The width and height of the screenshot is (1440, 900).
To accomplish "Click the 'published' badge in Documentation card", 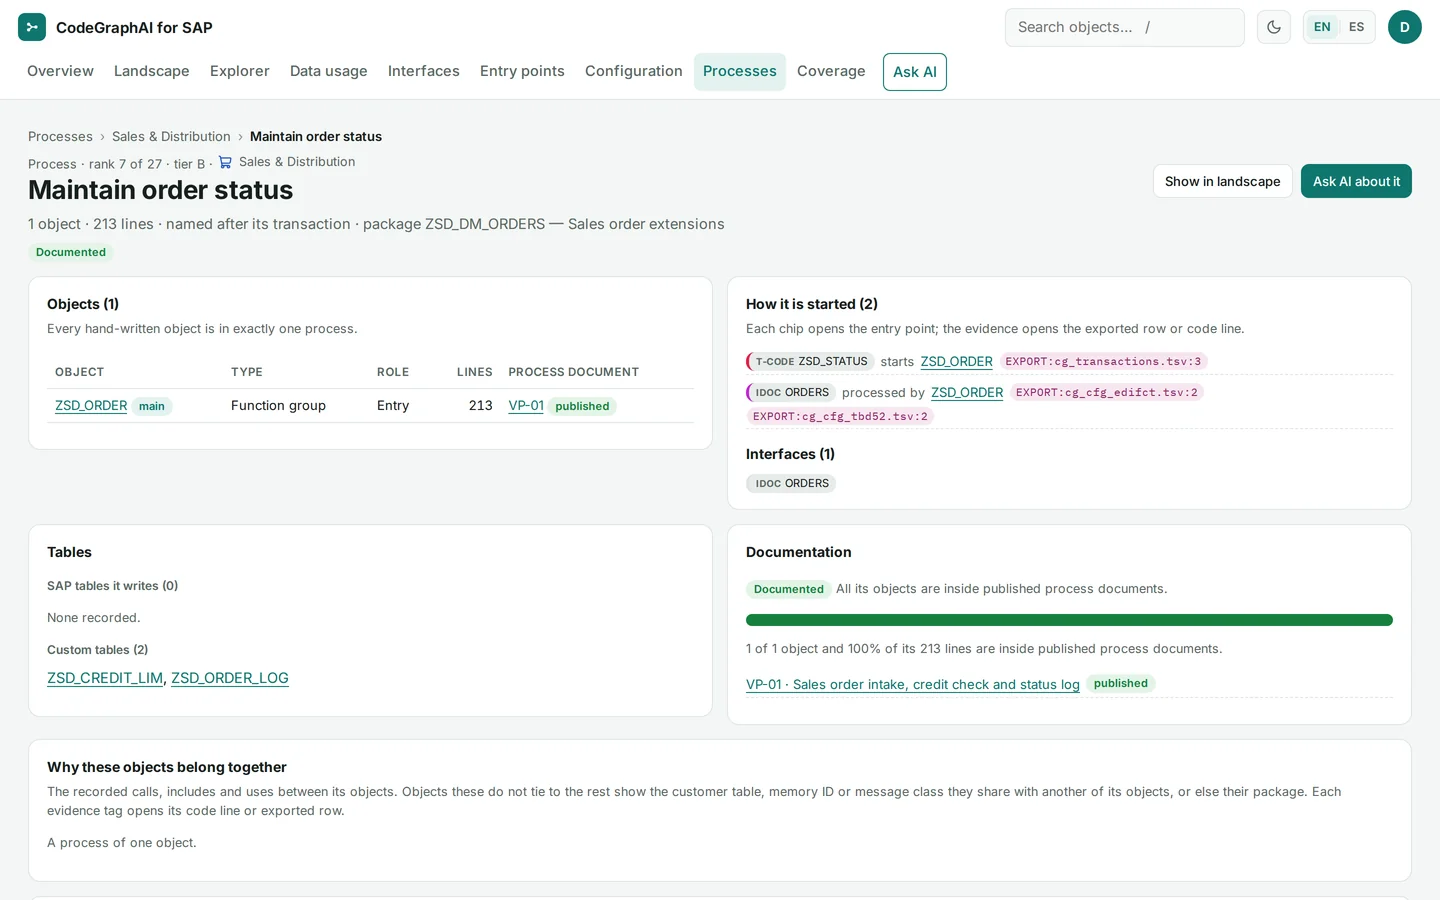I will (1121, 684).
